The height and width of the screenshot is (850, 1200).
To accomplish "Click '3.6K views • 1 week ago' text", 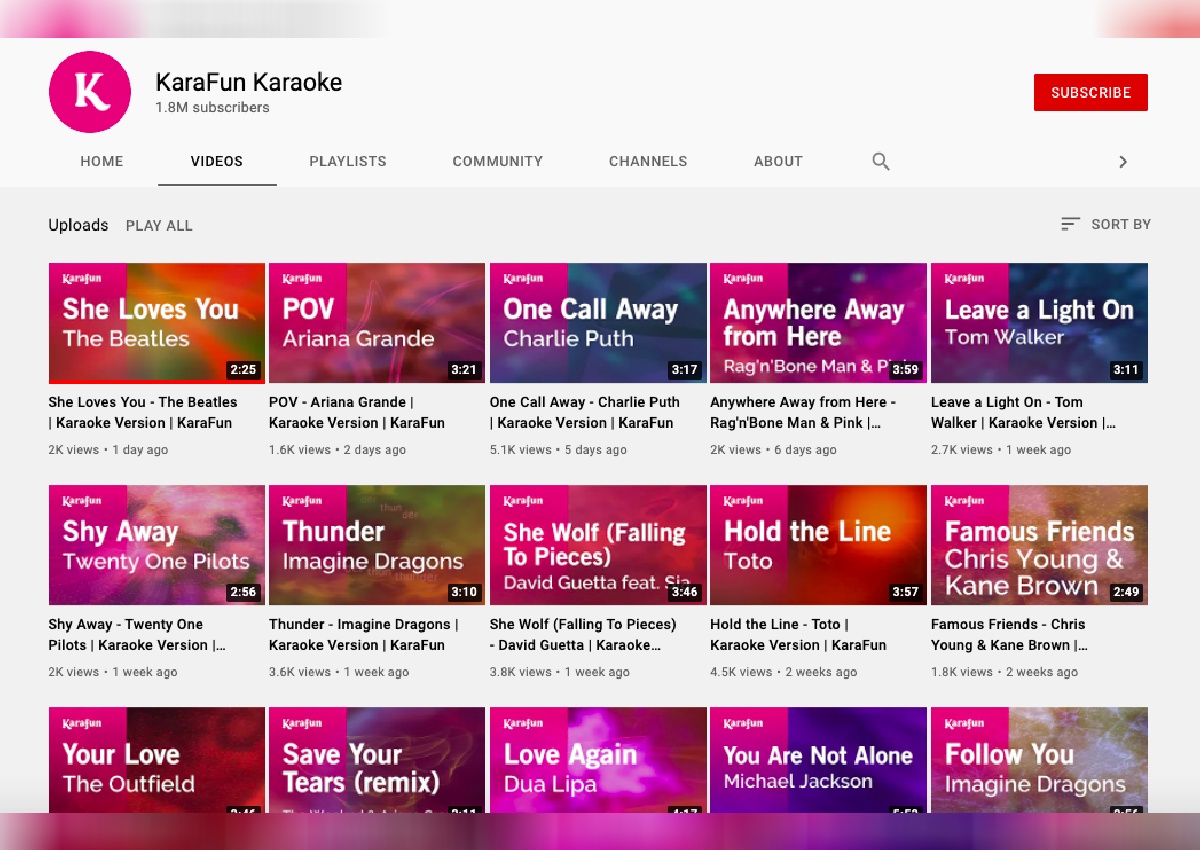I will tap(339, 672).
